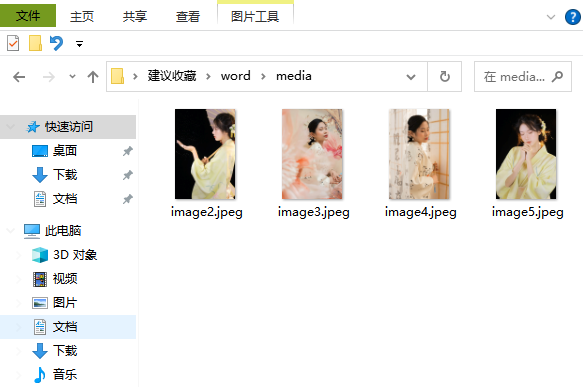583x387 pixels.
Task: Collapse the 快速访问 tree node
Action: click(10, 127)
